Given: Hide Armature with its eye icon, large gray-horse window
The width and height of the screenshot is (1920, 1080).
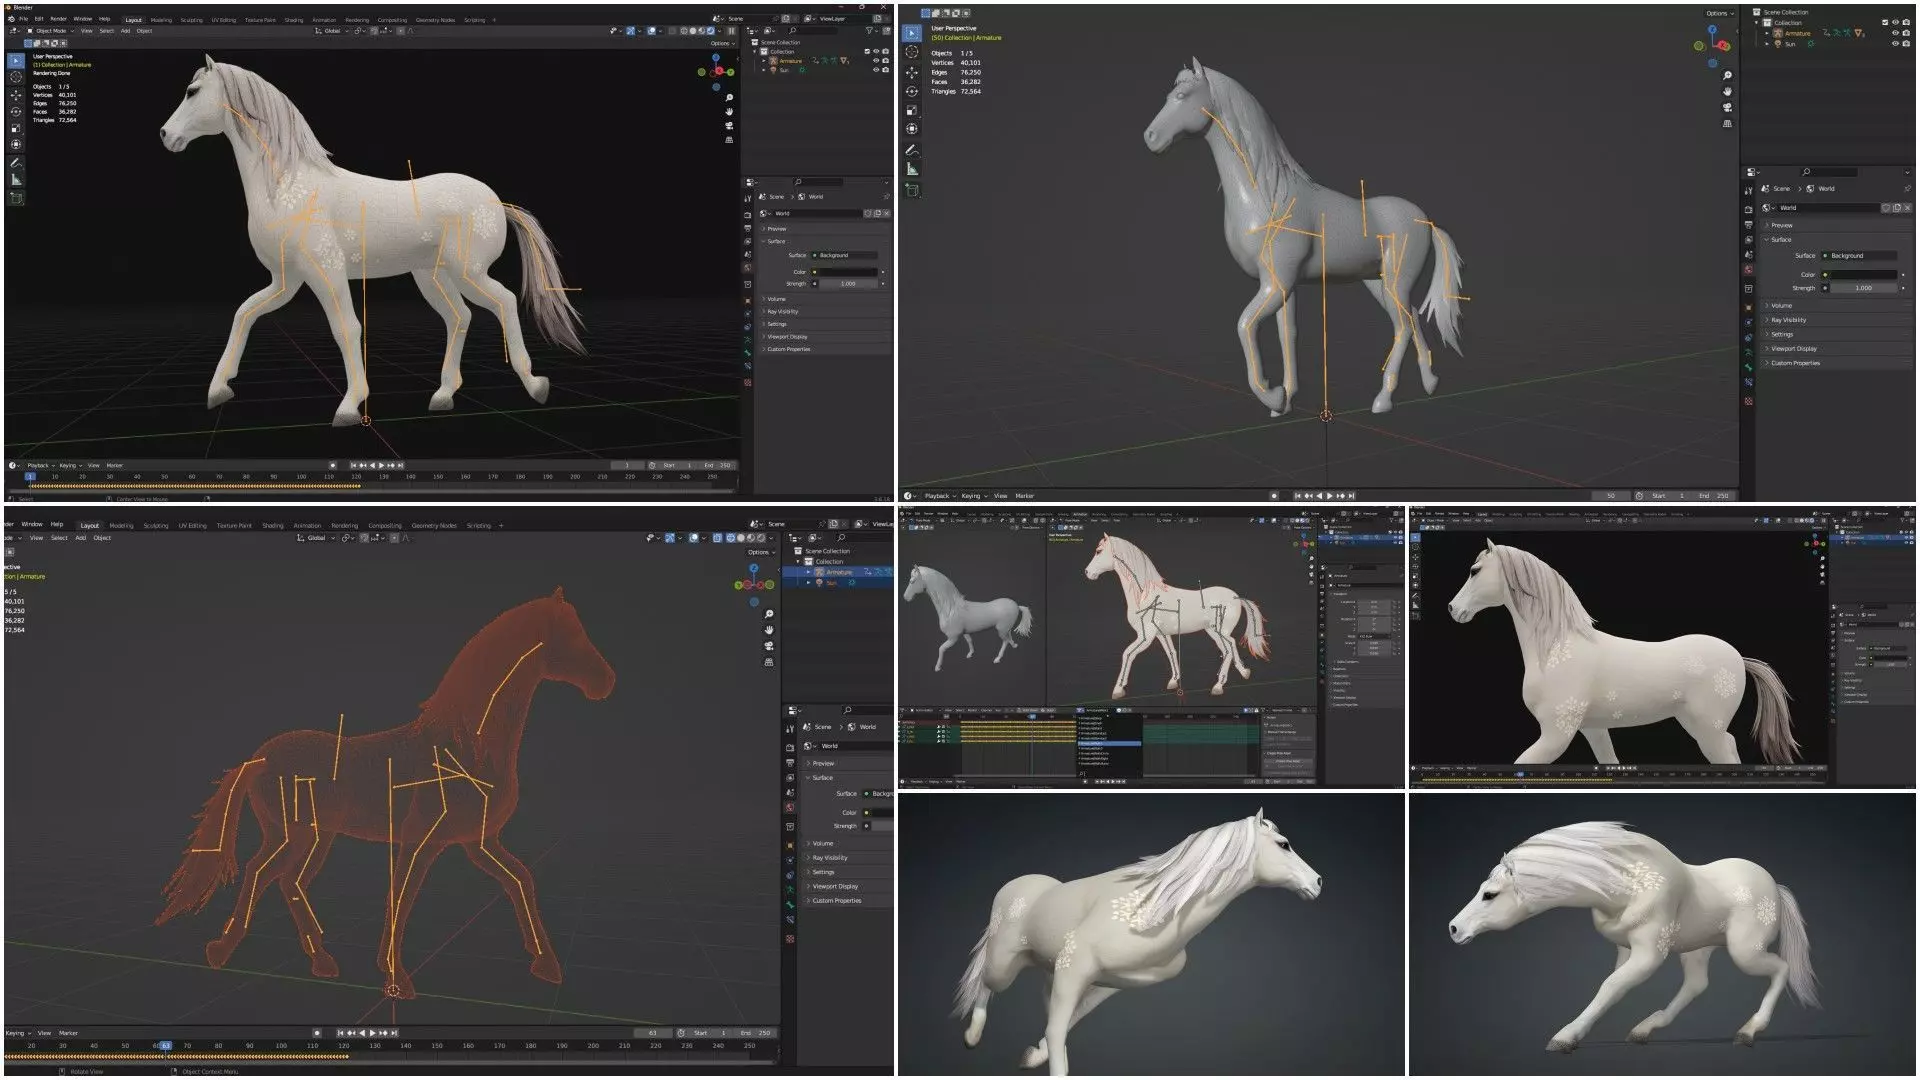Looking at the screenshot, I should [x=1894, y=33].
